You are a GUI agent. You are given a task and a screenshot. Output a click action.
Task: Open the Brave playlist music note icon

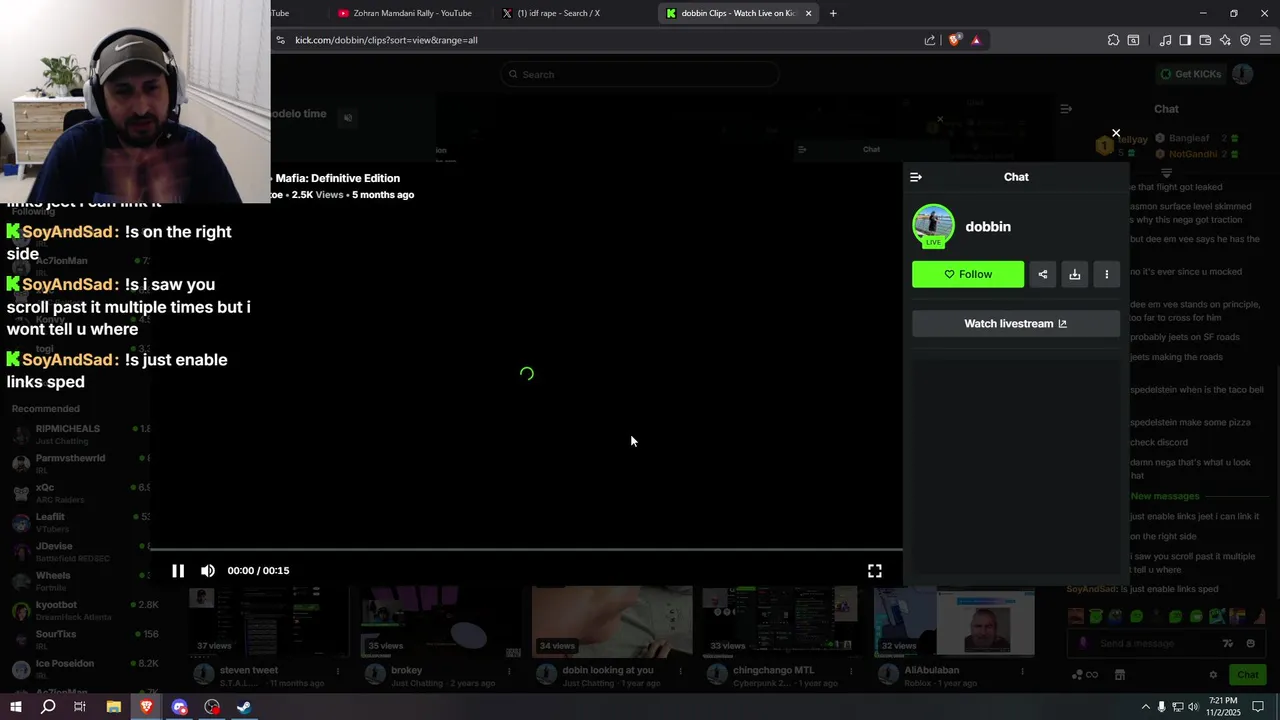(x=1165, y=40)
